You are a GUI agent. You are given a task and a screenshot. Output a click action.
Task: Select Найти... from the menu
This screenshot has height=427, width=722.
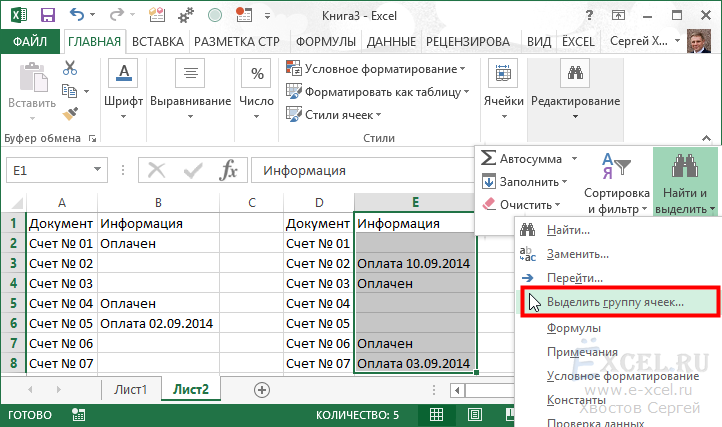point(617,230)
